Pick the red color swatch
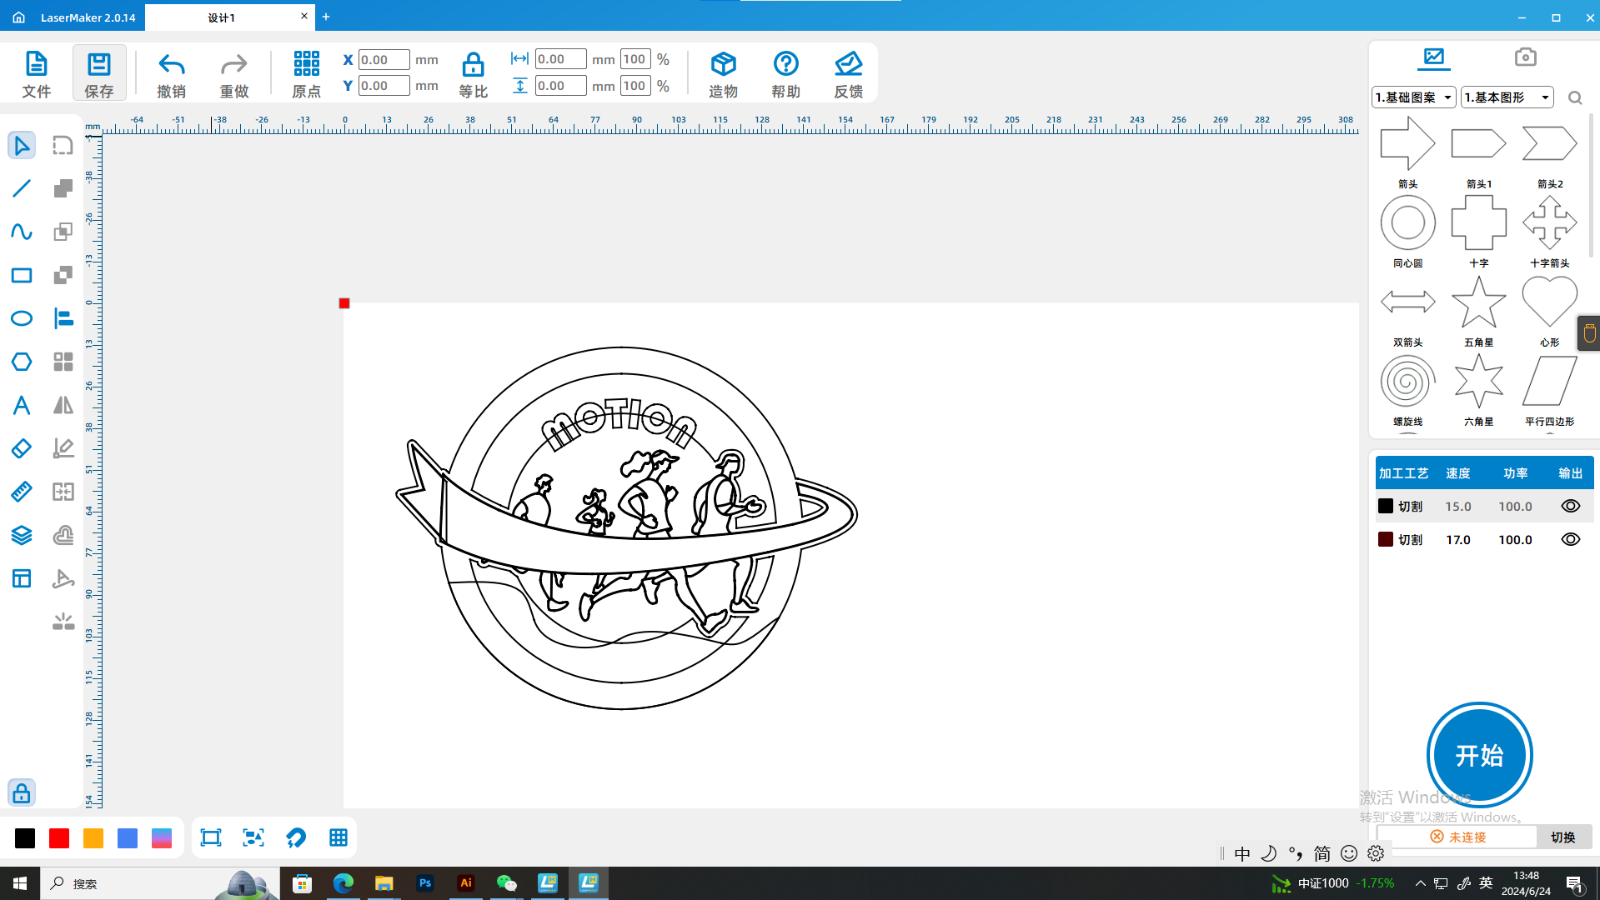 (59, 838)
